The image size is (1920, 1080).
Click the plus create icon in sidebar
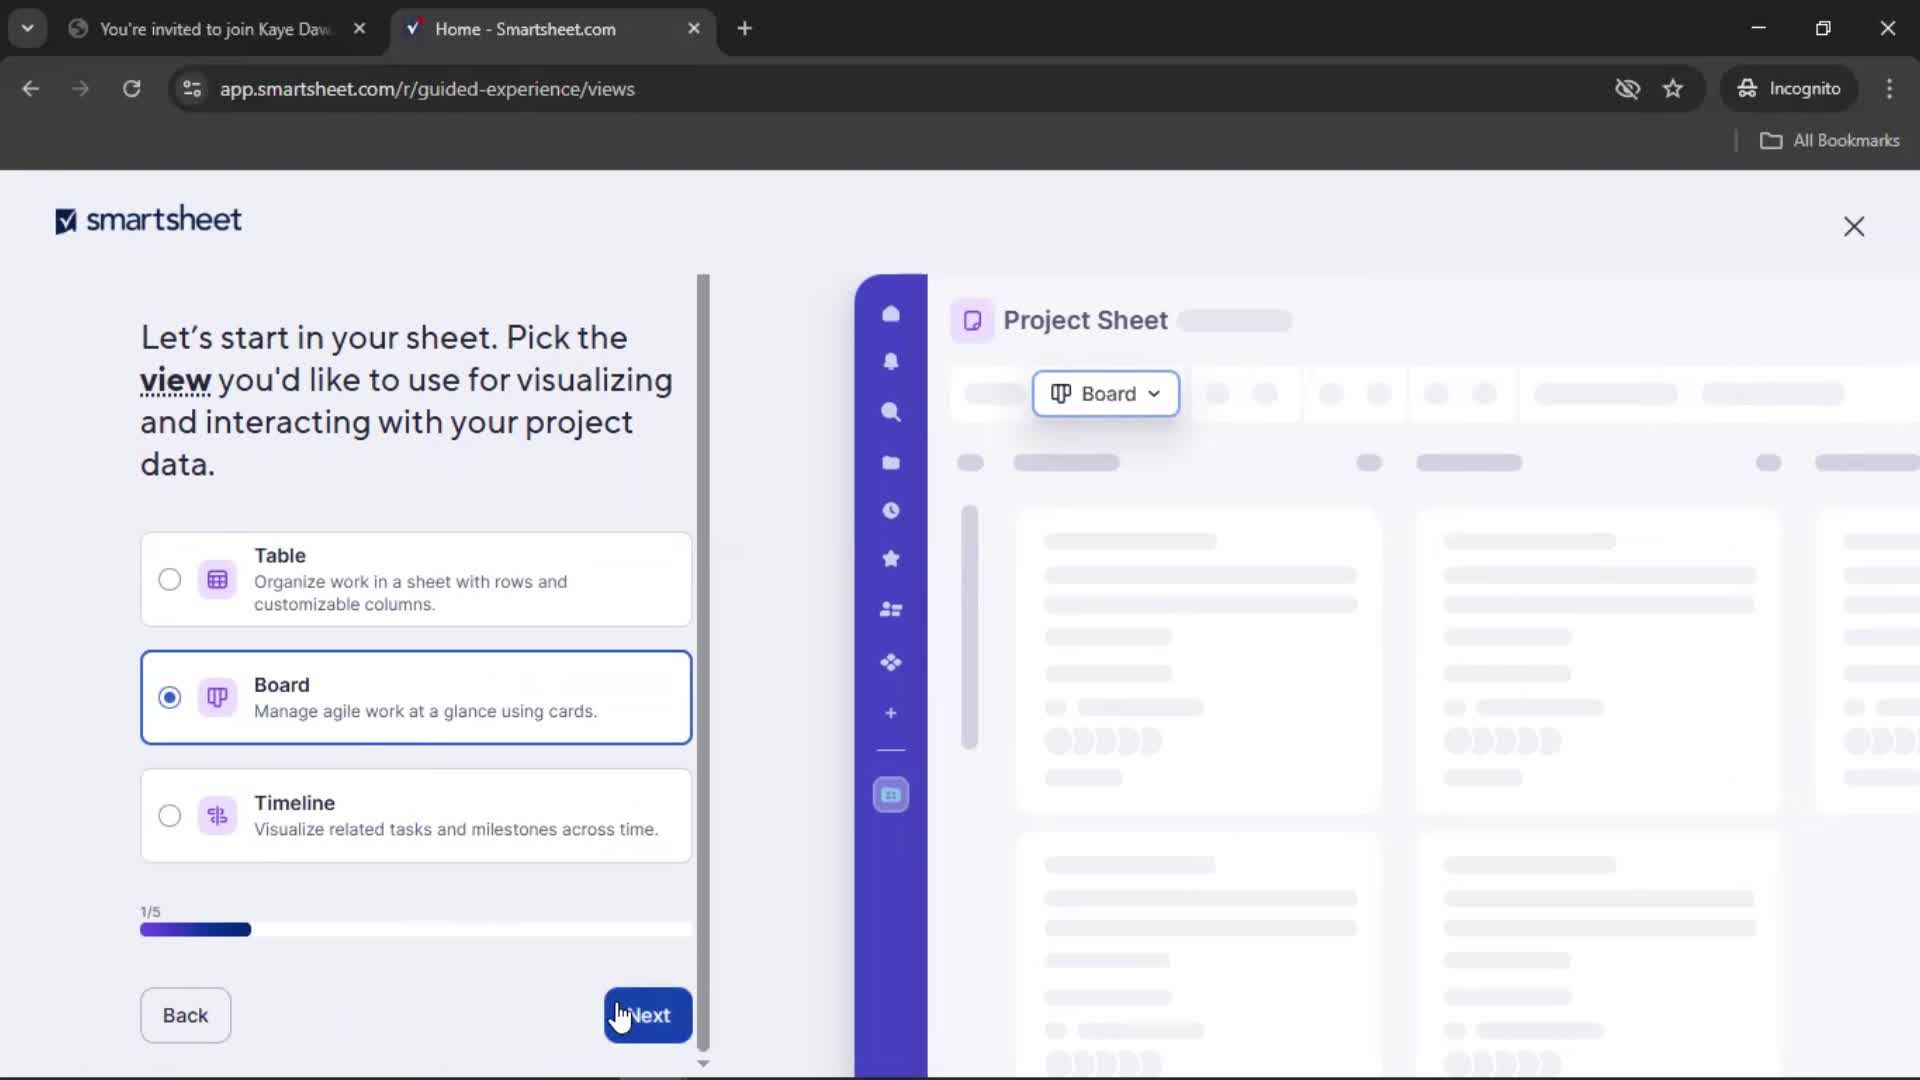(x=890, y=713)
